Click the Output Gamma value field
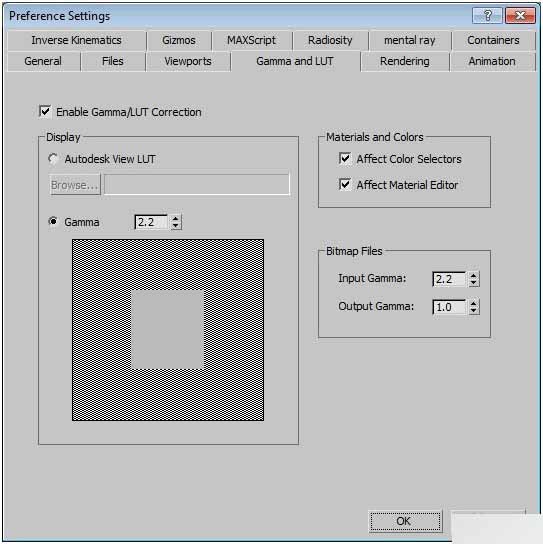The width and height of the screenshot is (543, 544). (x=449, y=307)
